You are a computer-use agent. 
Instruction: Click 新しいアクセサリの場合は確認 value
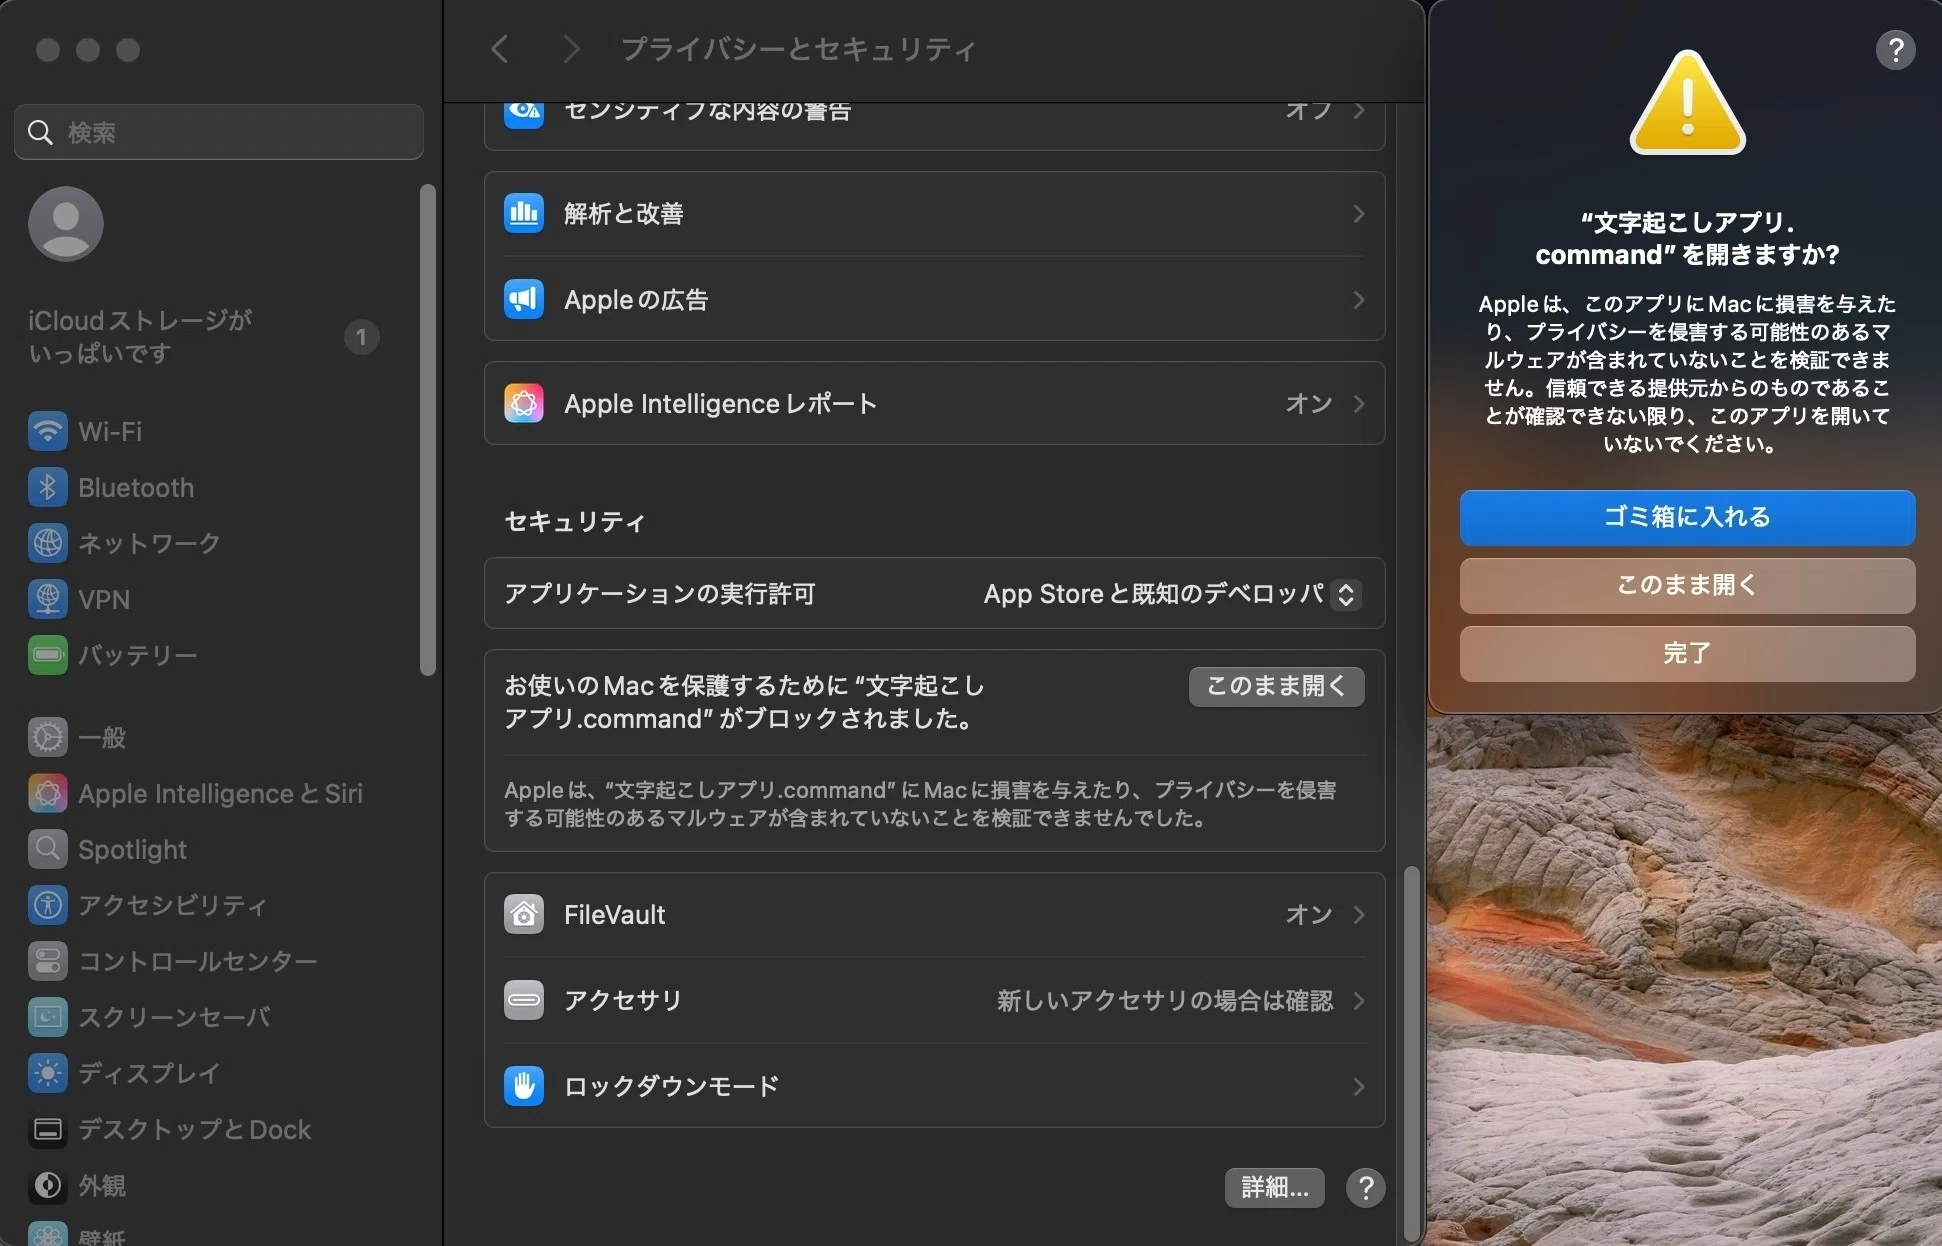coord(1165,1000)
